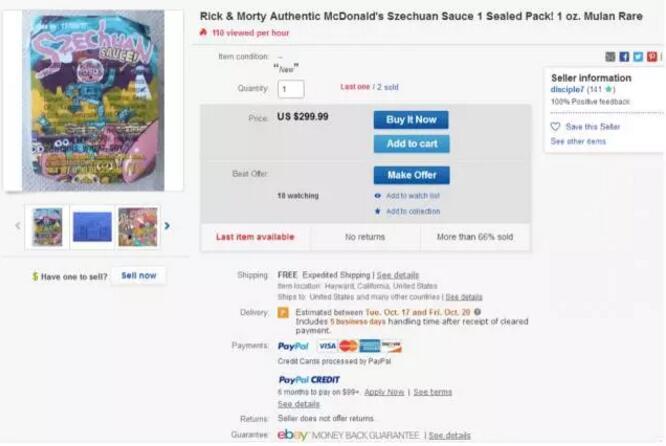
Task: Click the Sell now button
Action: tap(139, 275)
